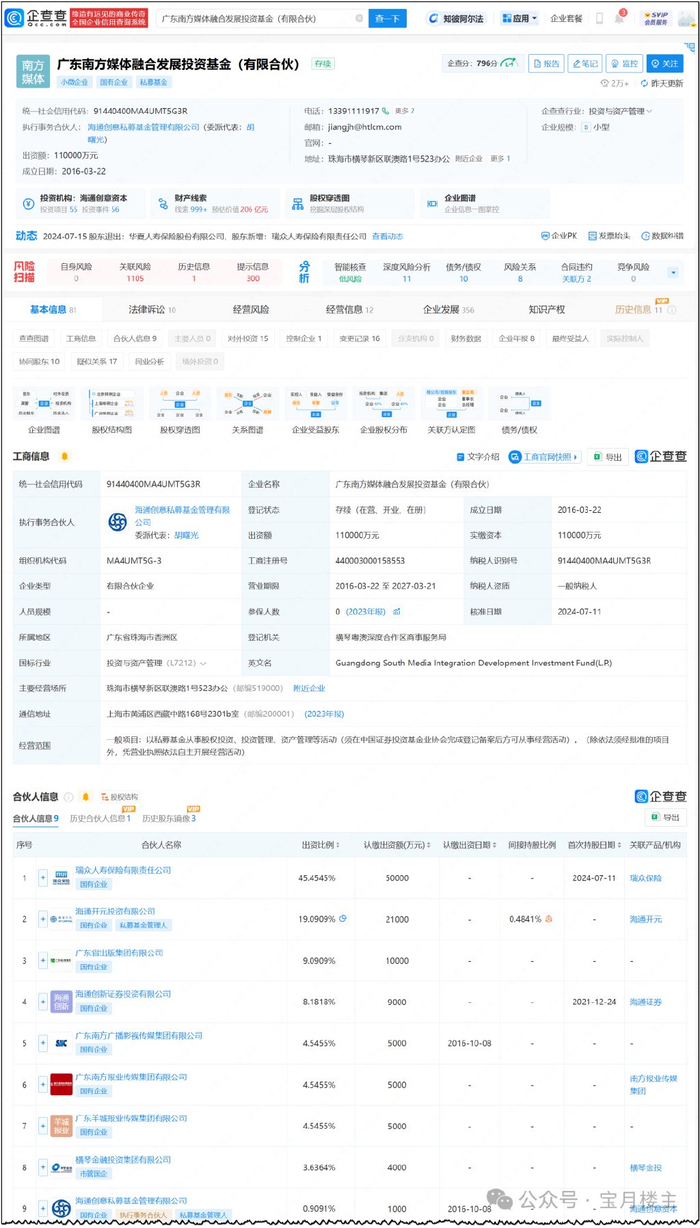
Task: Open the 应用 dropdown in header
Action: click(519, 18)
